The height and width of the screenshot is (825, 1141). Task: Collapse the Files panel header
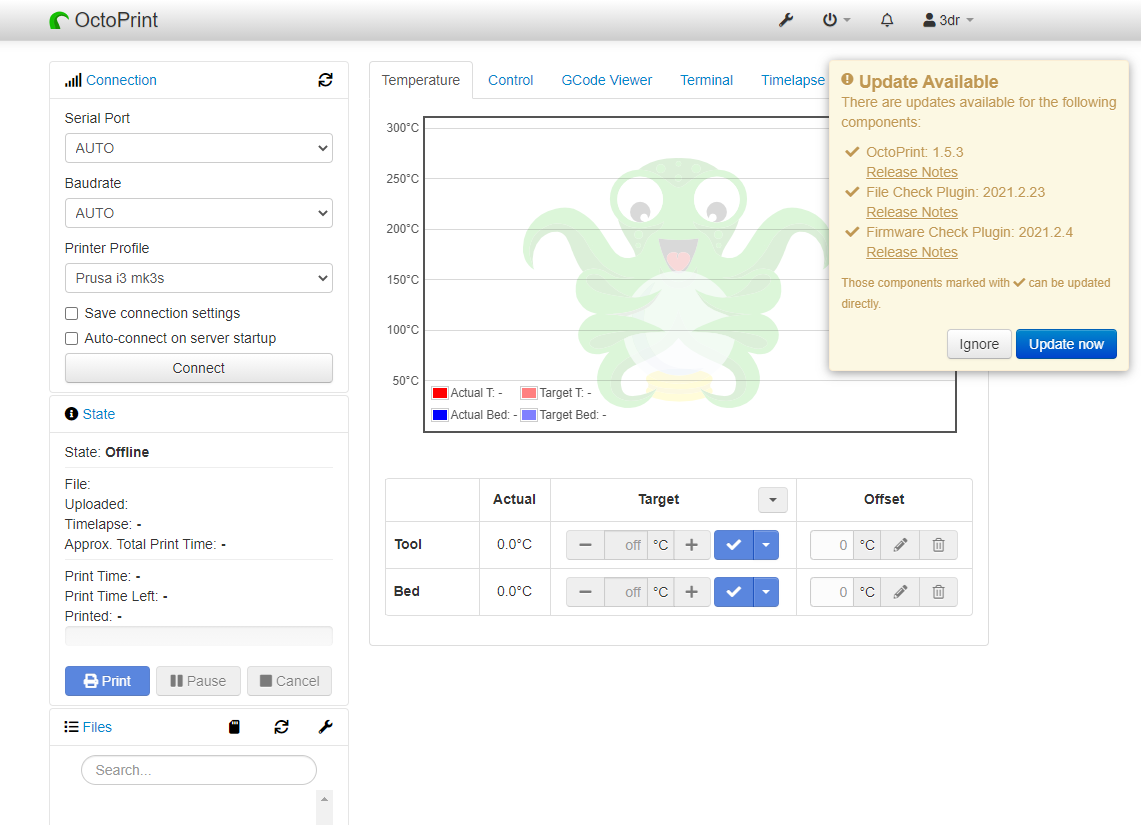(97, 727)
